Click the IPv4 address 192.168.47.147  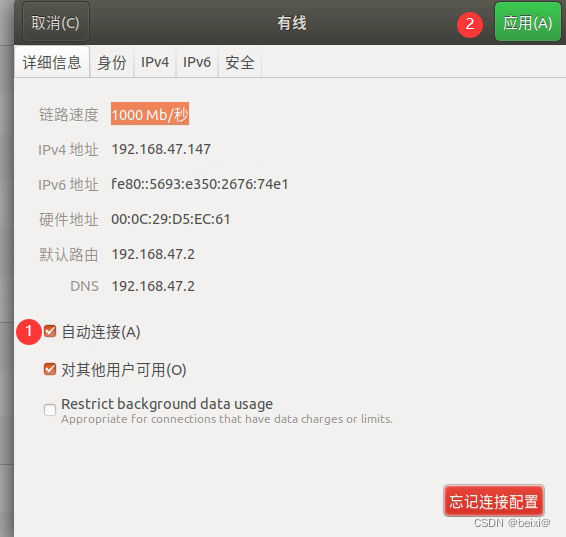tap(161, 149)
